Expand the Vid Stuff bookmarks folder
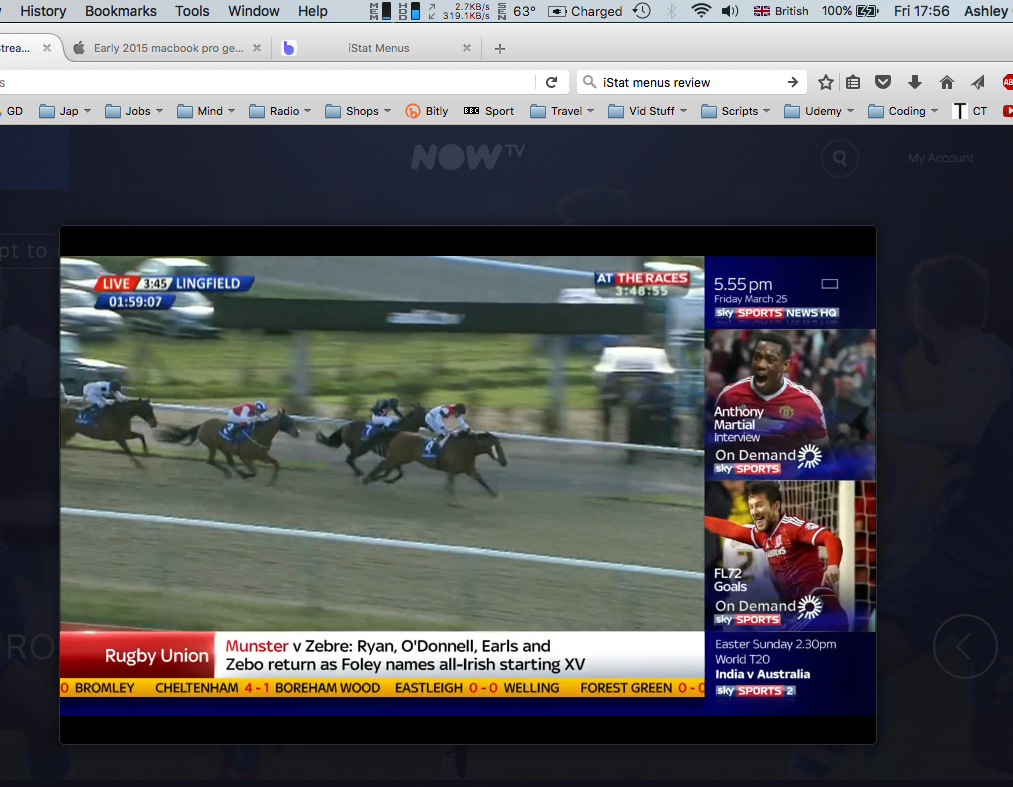Image resolution: width=1013 pixels, height=787 pixels. (647, 111)
